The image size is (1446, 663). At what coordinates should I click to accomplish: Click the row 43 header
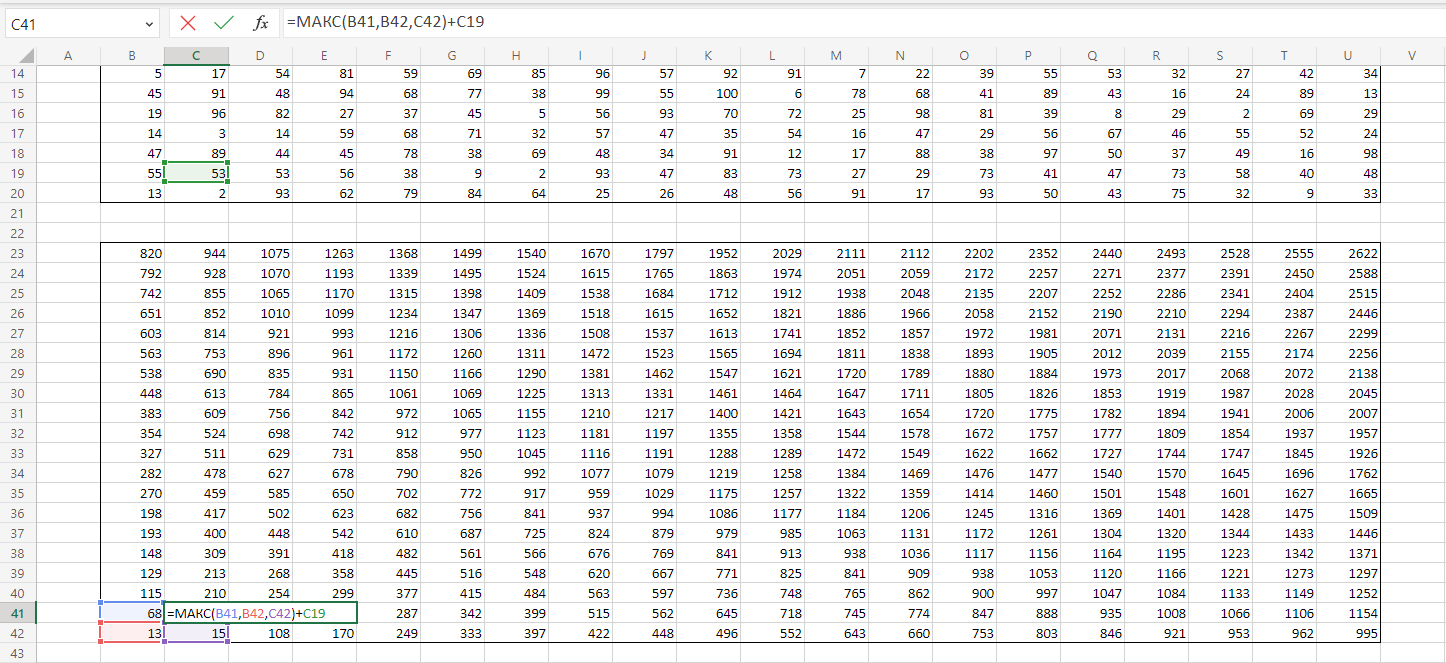[x=18, y=653]
